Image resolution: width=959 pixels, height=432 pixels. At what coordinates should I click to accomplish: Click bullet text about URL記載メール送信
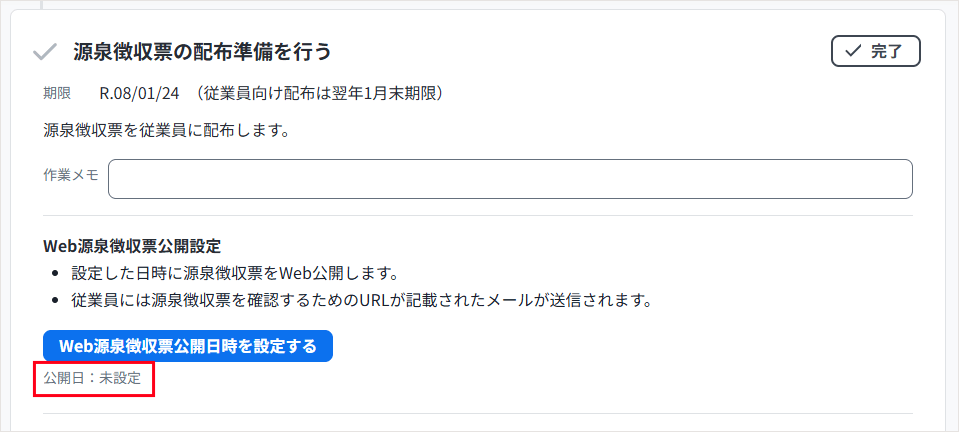[x=362, y=300]
